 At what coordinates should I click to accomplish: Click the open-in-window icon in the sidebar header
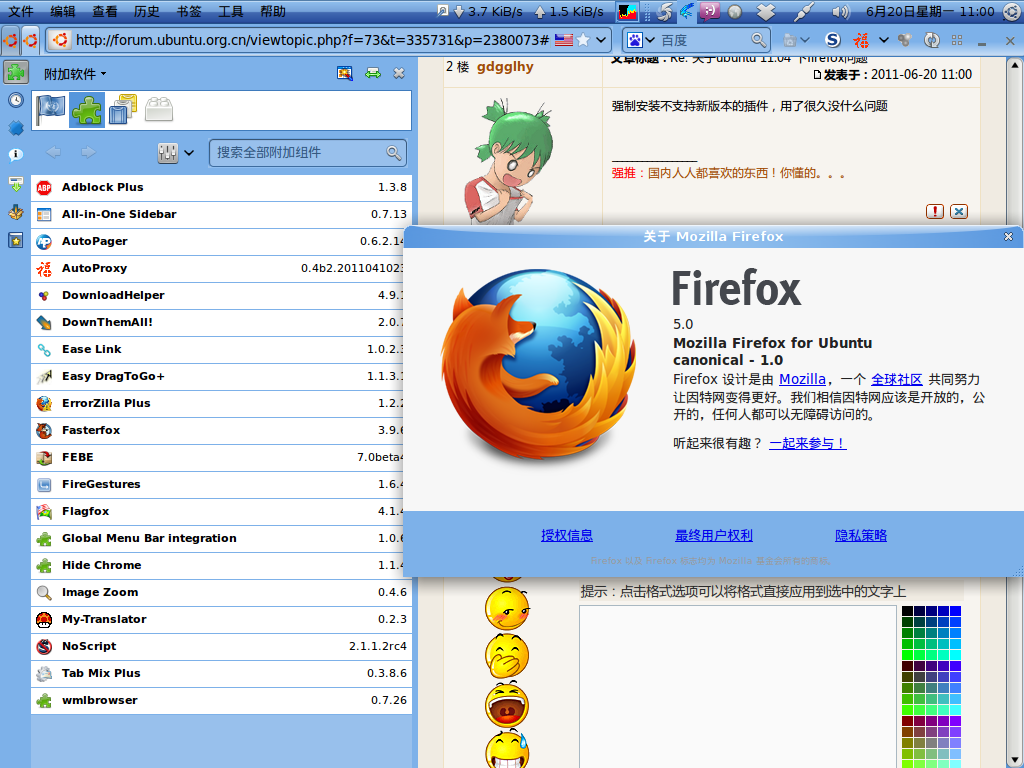[x=345, y=74]
